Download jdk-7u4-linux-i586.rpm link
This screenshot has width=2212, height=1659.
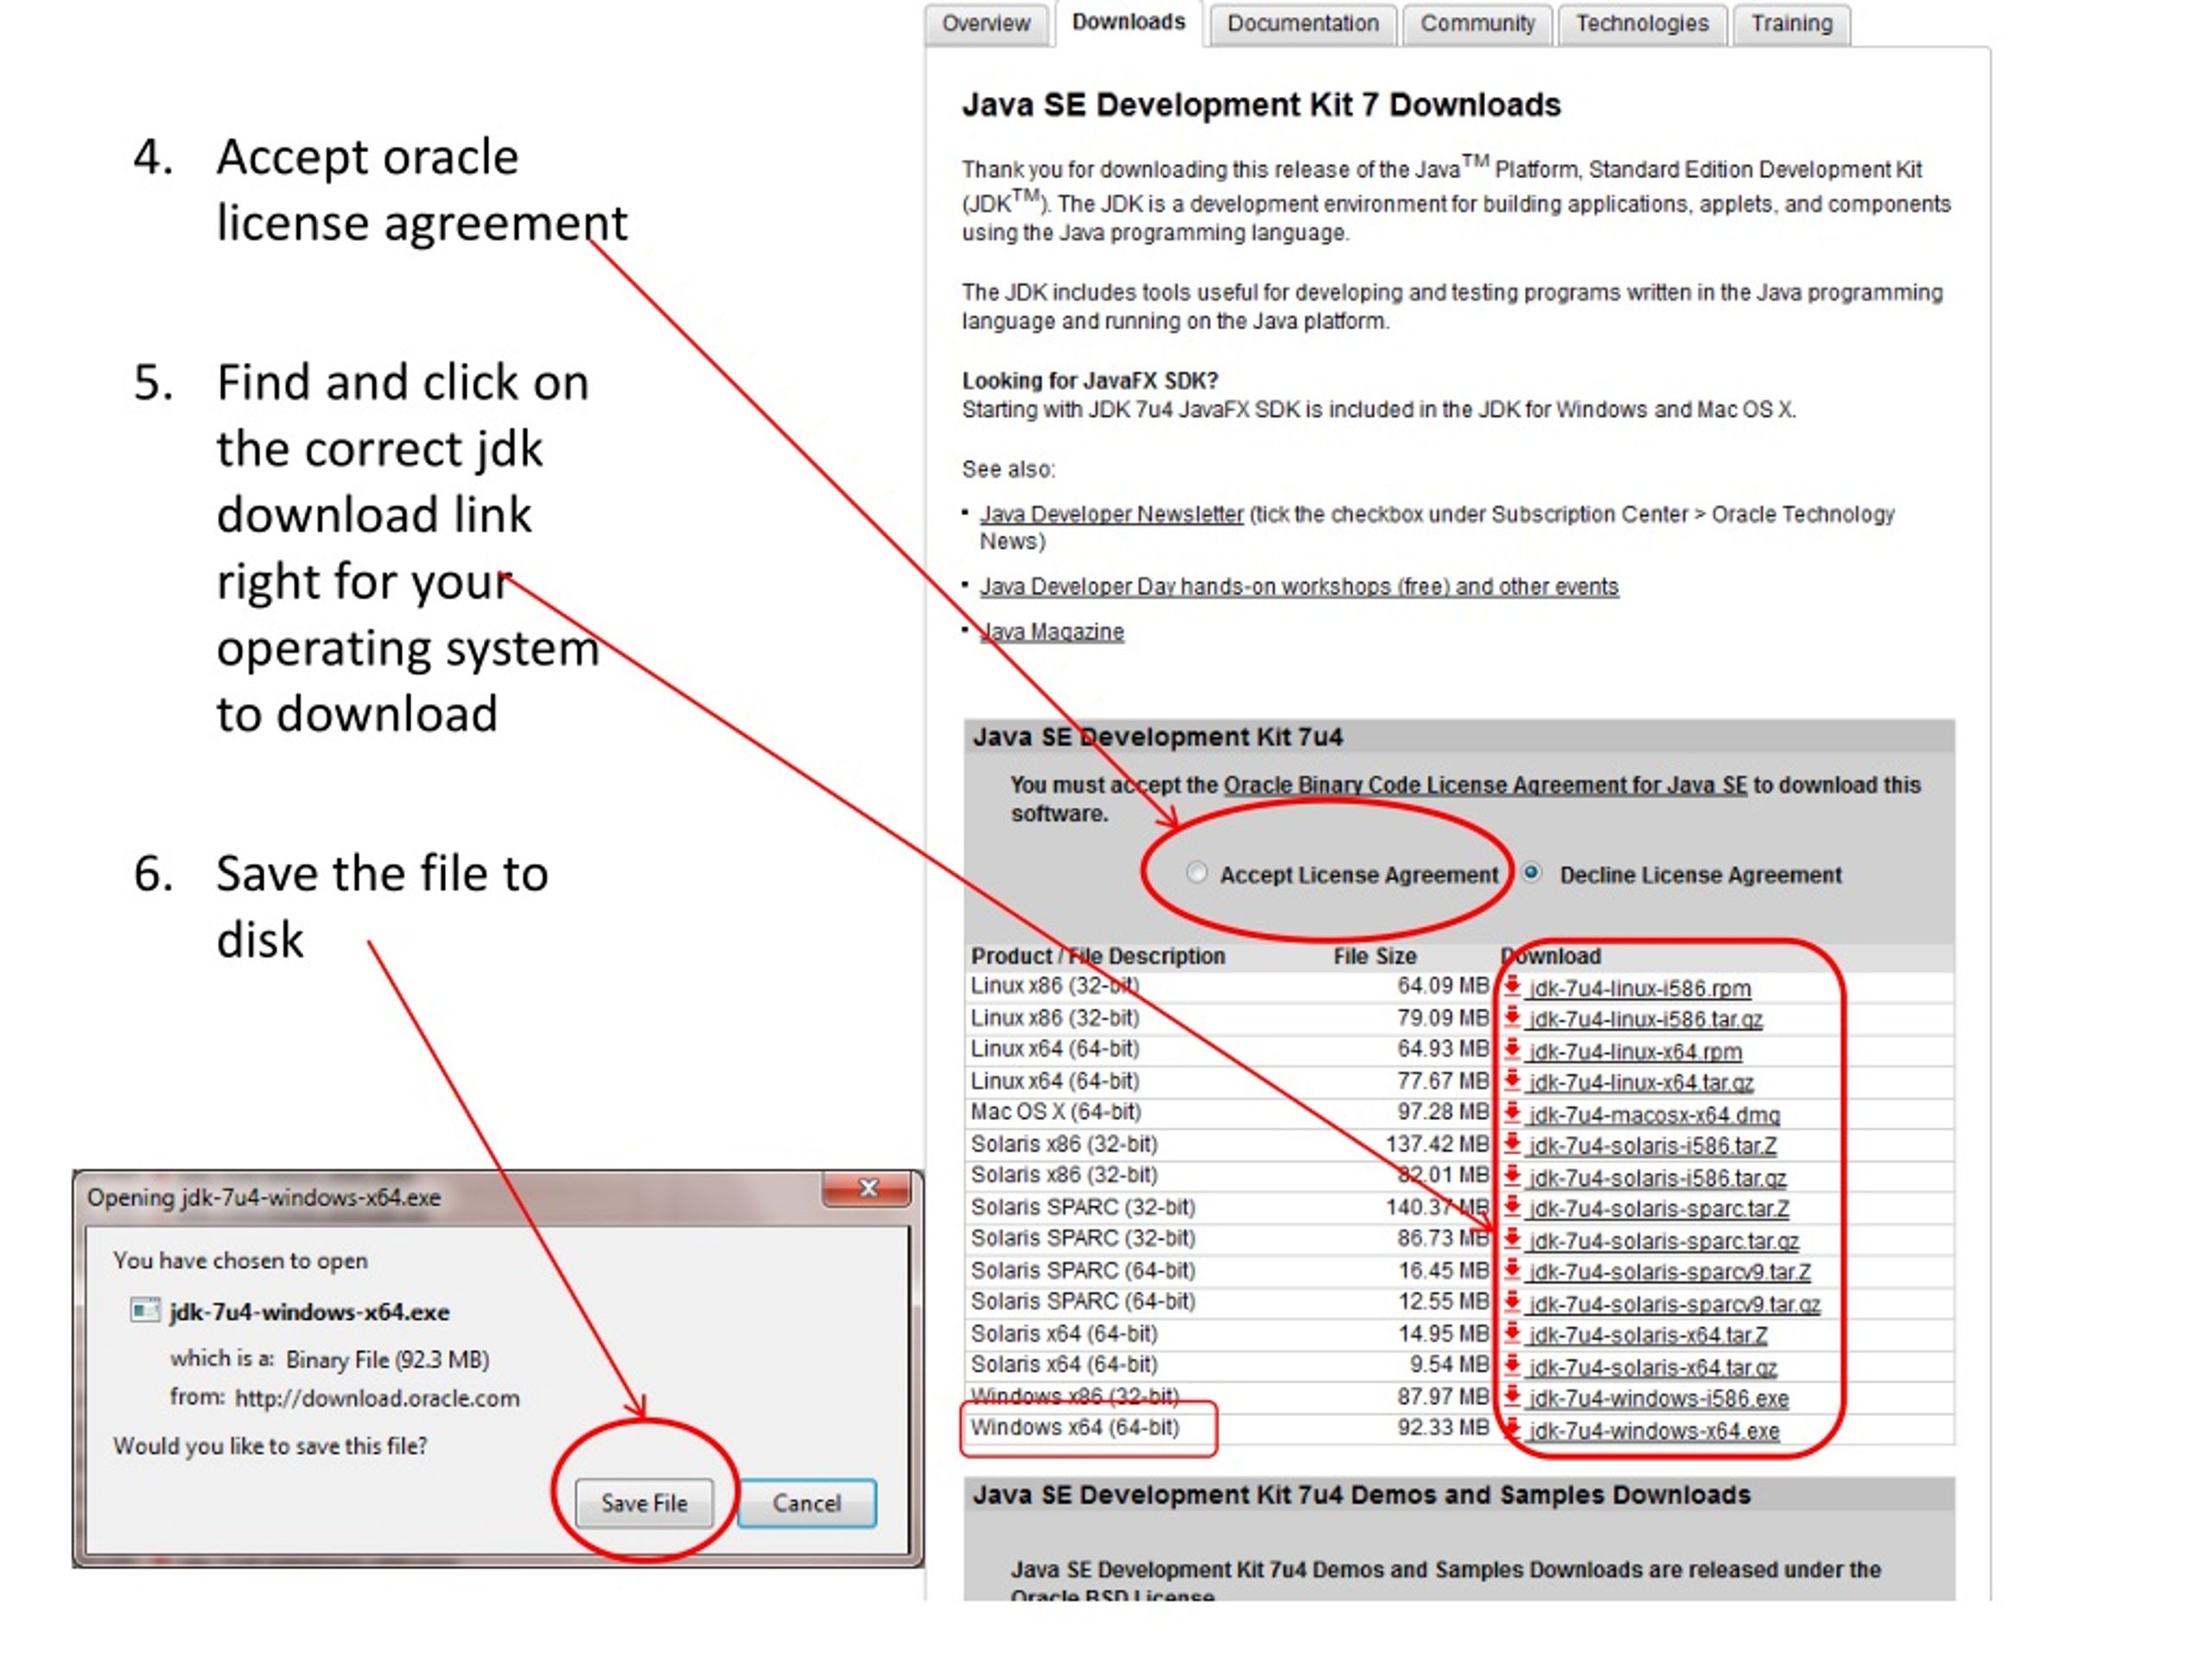tap(1640, 989)
